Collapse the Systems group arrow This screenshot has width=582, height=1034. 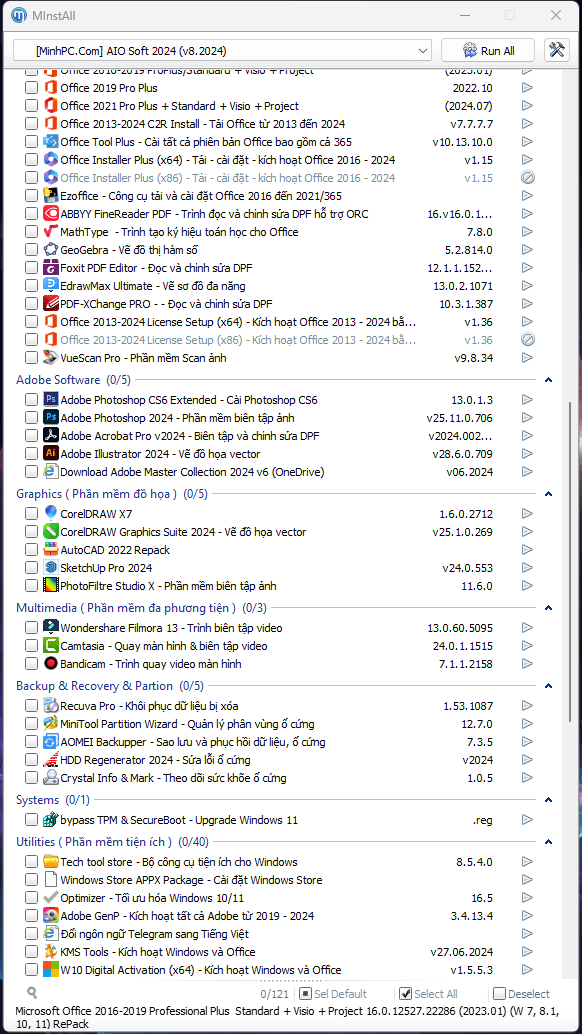pyautogui.click(x=548, y=800)
